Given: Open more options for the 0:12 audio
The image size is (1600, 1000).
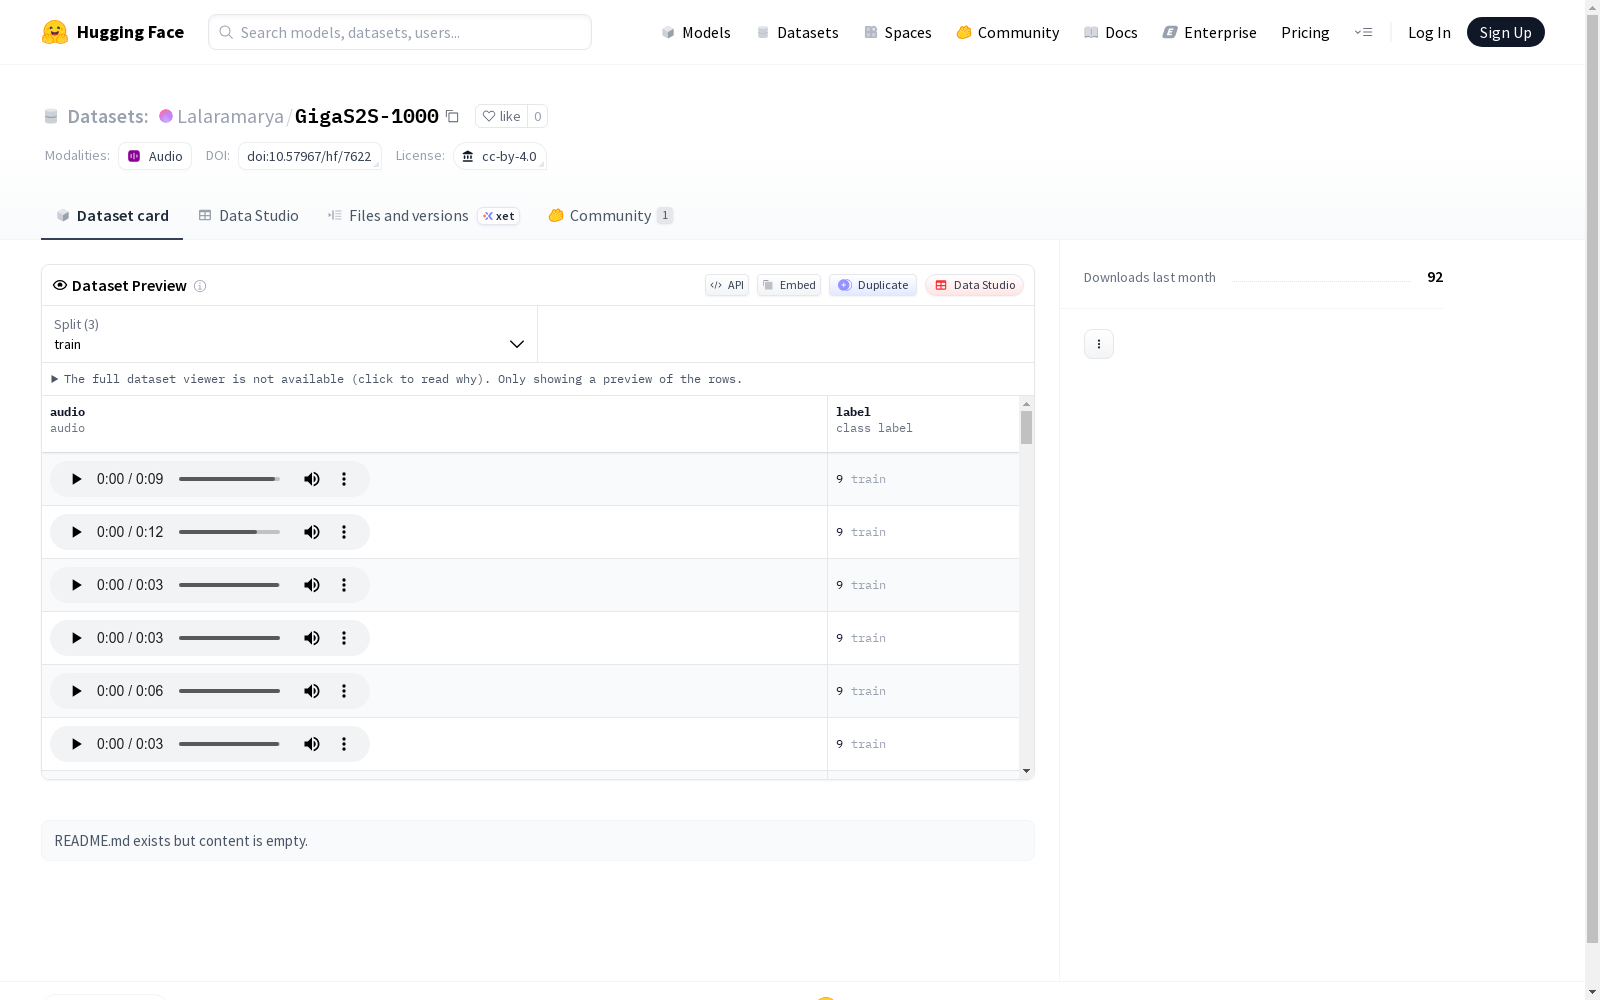Looking at the screenshot, I should click(344, 532).
